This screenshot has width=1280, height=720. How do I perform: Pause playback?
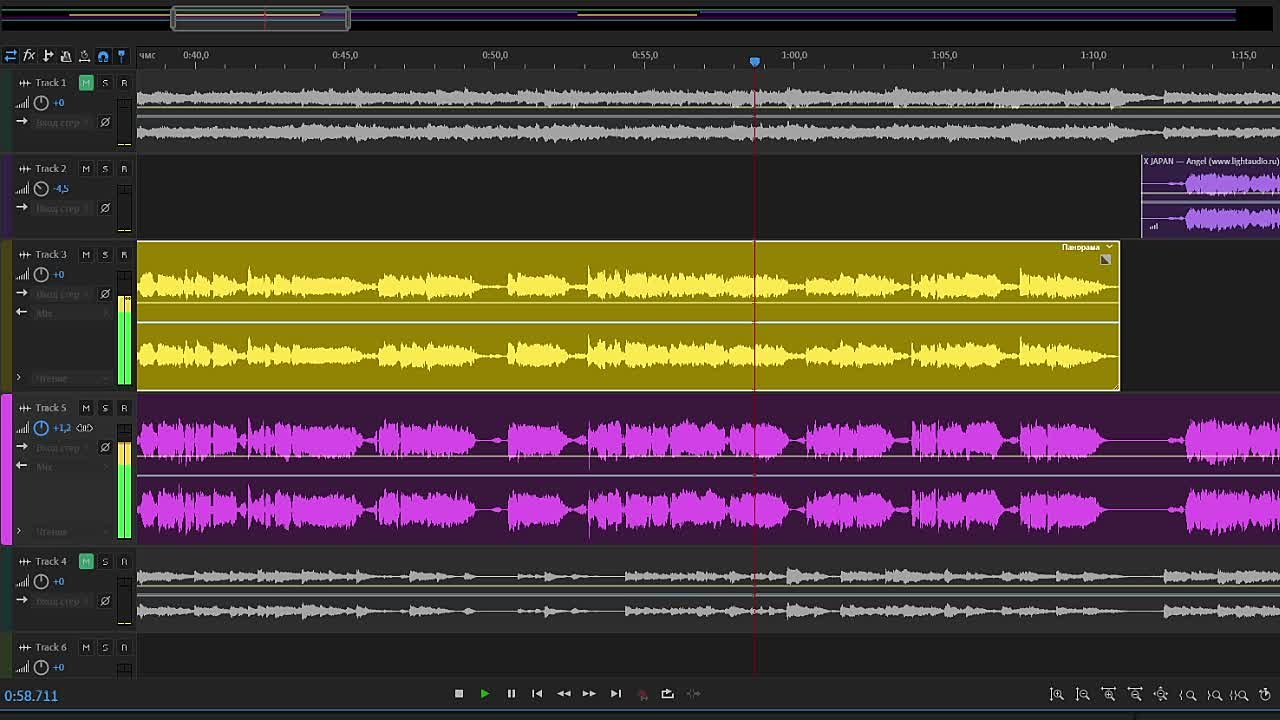pyautogui.click(x=511, y=694)
